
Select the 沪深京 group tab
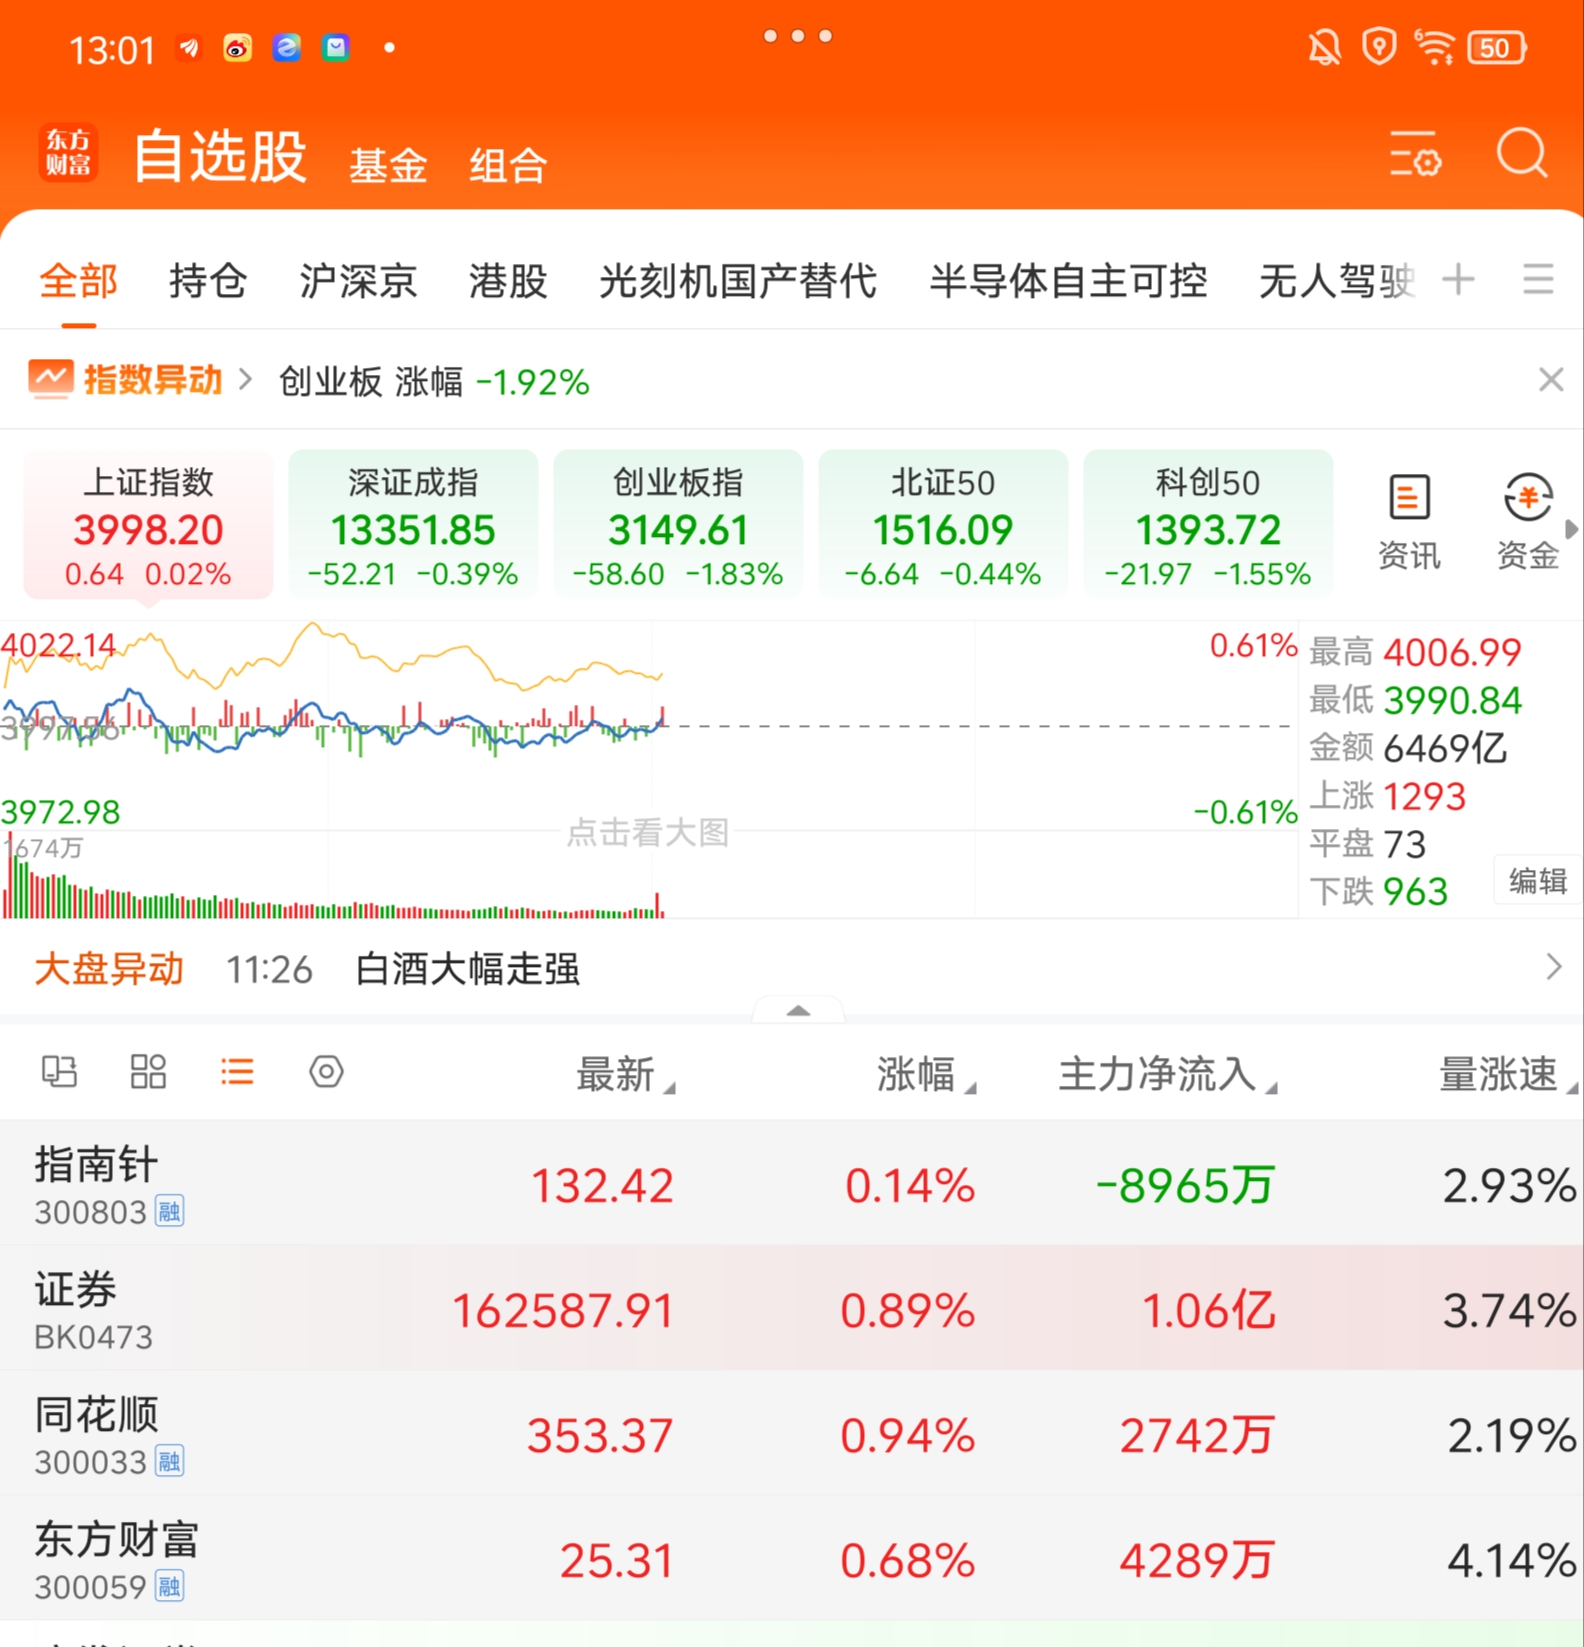click(x=358, y=281)
